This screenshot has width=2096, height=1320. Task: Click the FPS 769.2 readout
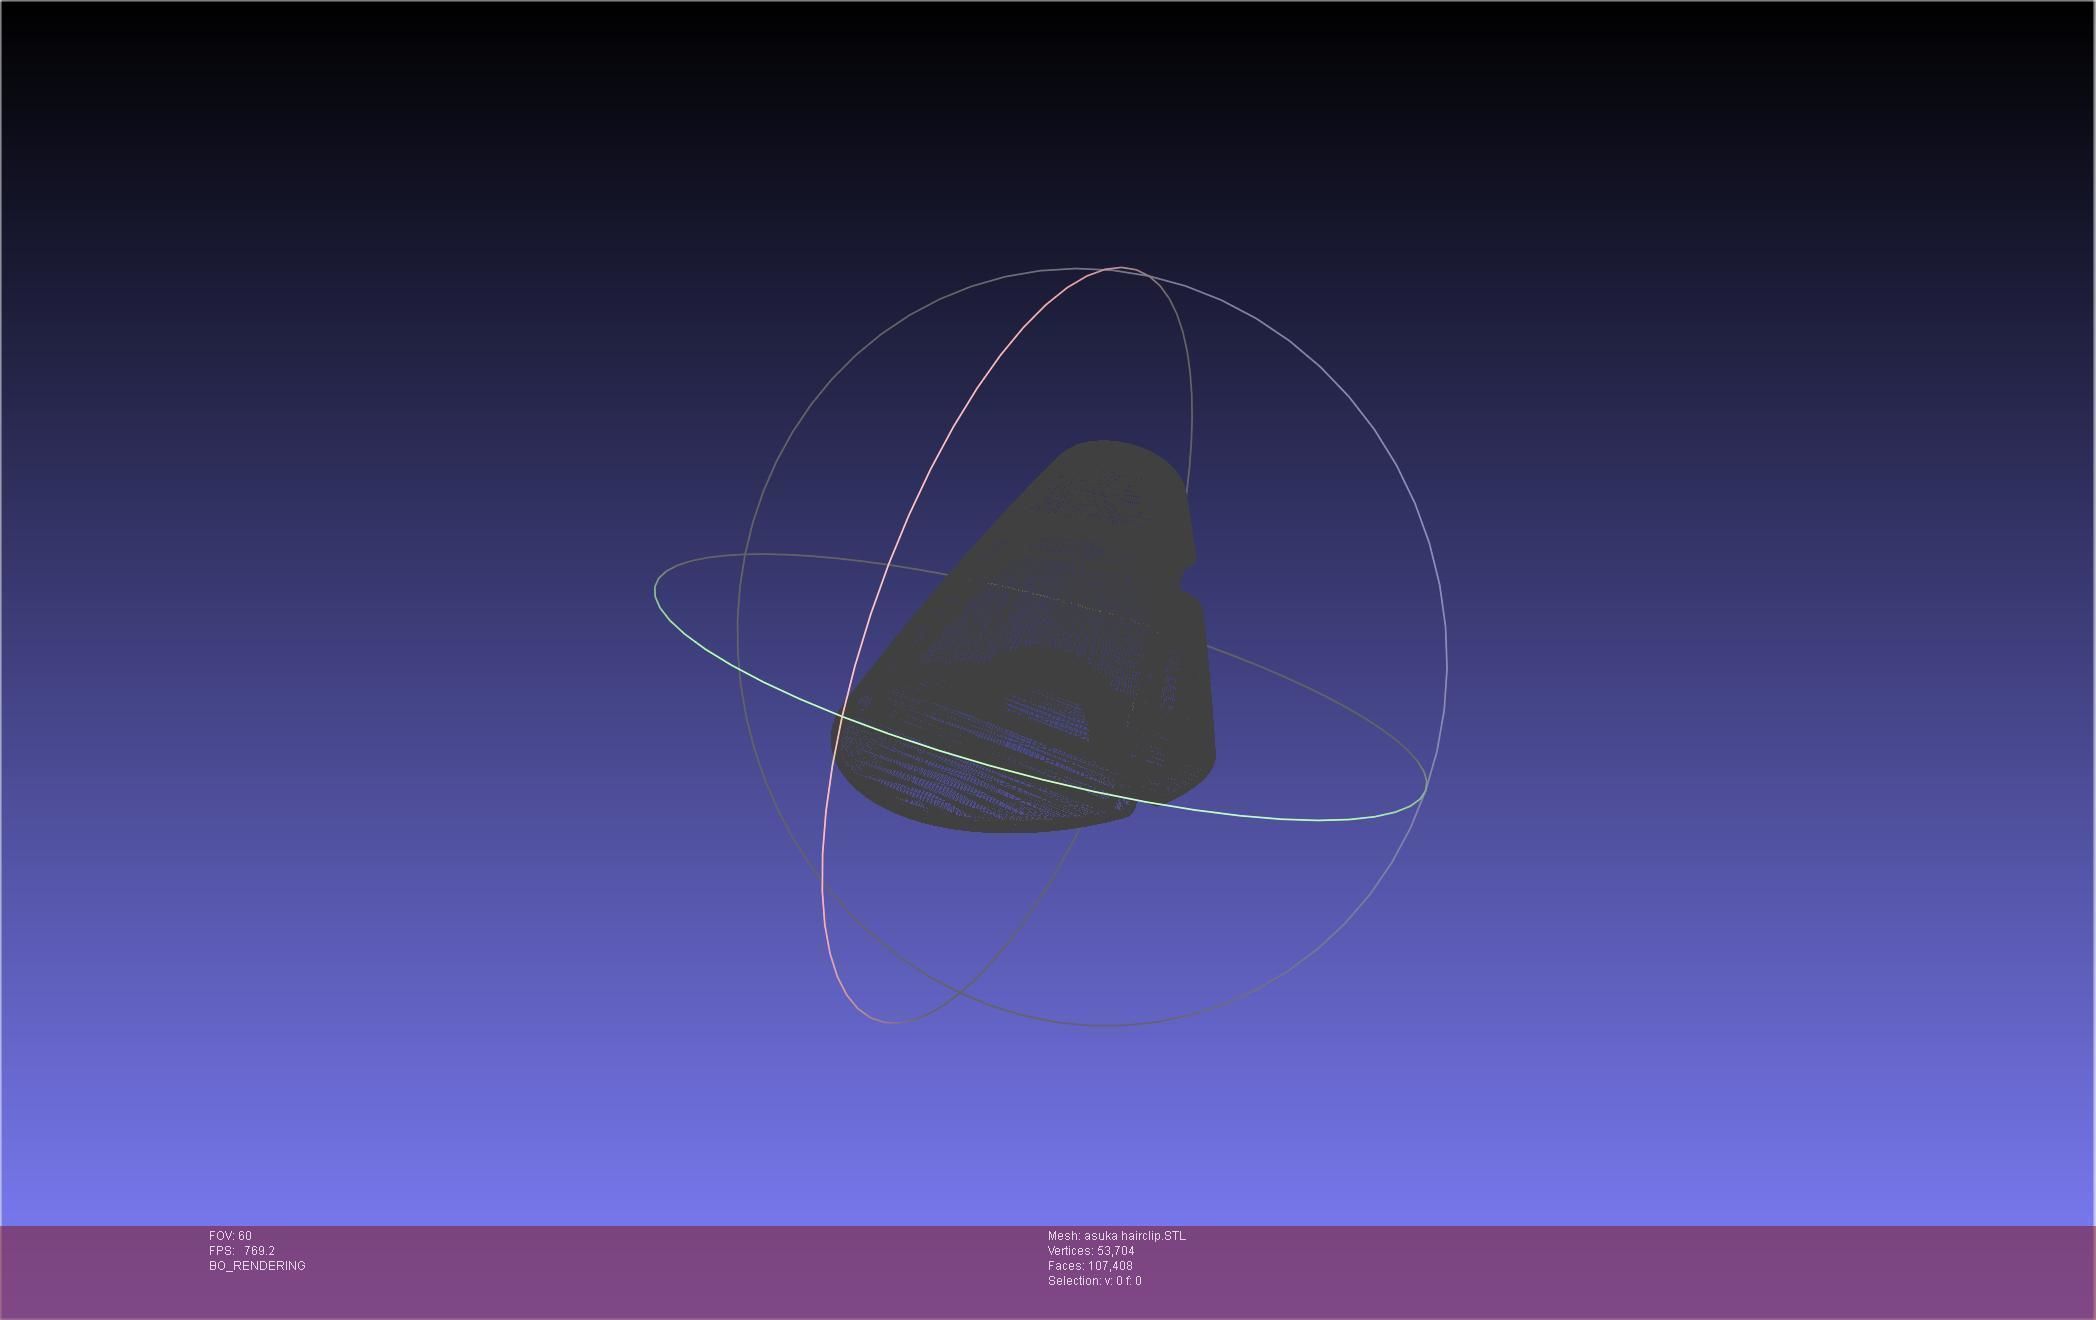242,1251
